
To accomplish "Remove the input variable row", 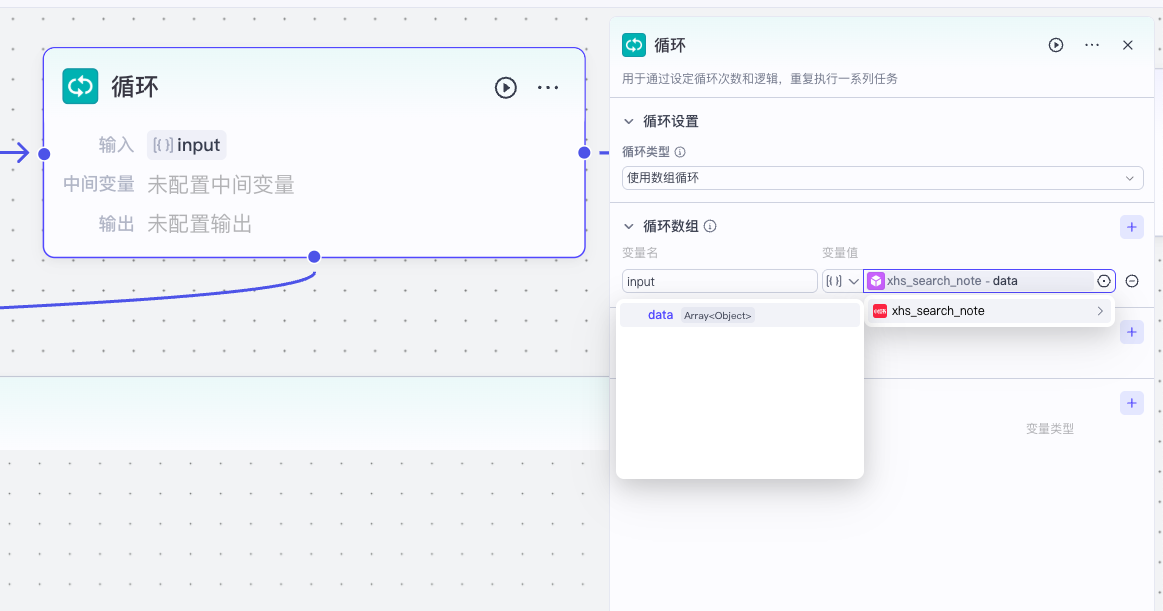I will (x=1132, y=281).
